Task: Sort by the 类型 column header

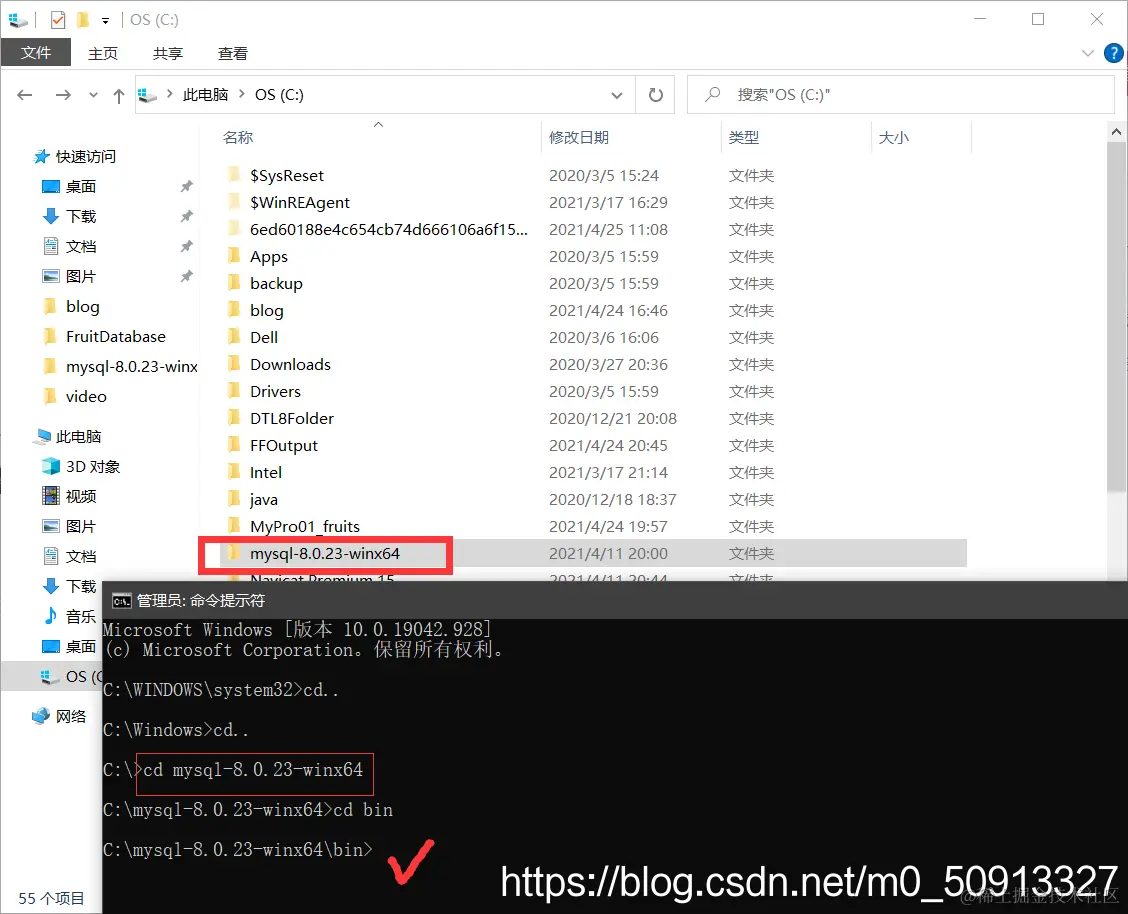Action: click(743, 137)
